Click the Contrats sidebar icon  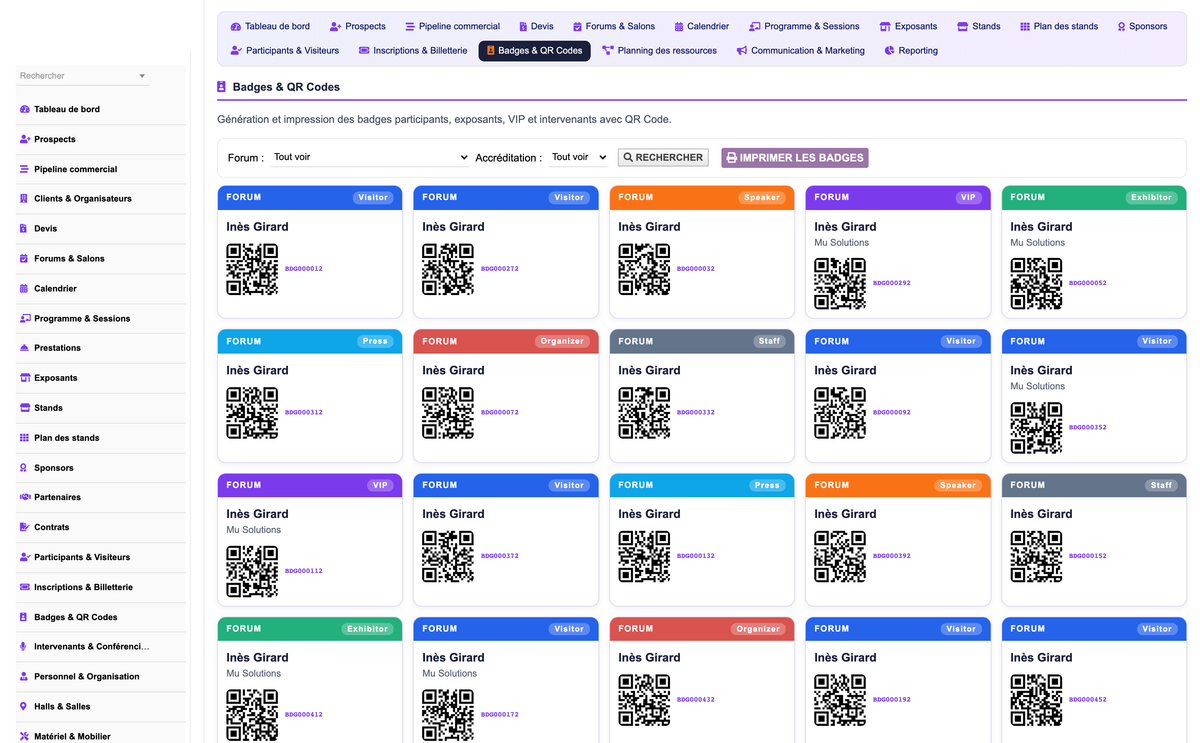coord(25,527)
